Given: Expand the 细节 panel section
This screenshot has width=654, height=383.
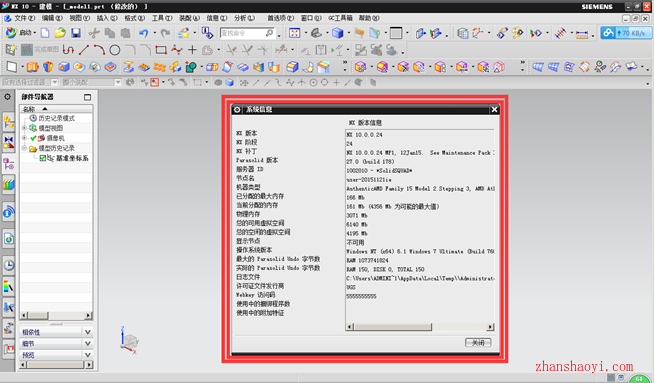Looking at the screenshot, I should pyautogui.click(x=88, y=343).
